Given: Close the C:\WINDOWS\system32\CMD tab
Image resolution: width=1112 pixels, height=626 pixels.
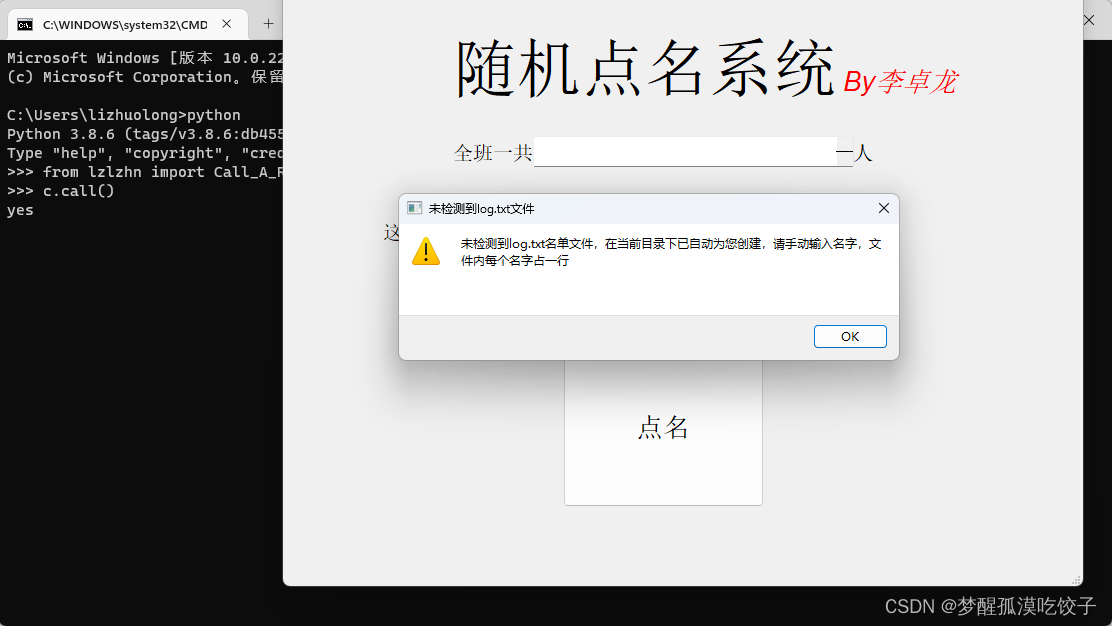Looking at the screenshot, I should pyautogui.click(x=227, y=24).
